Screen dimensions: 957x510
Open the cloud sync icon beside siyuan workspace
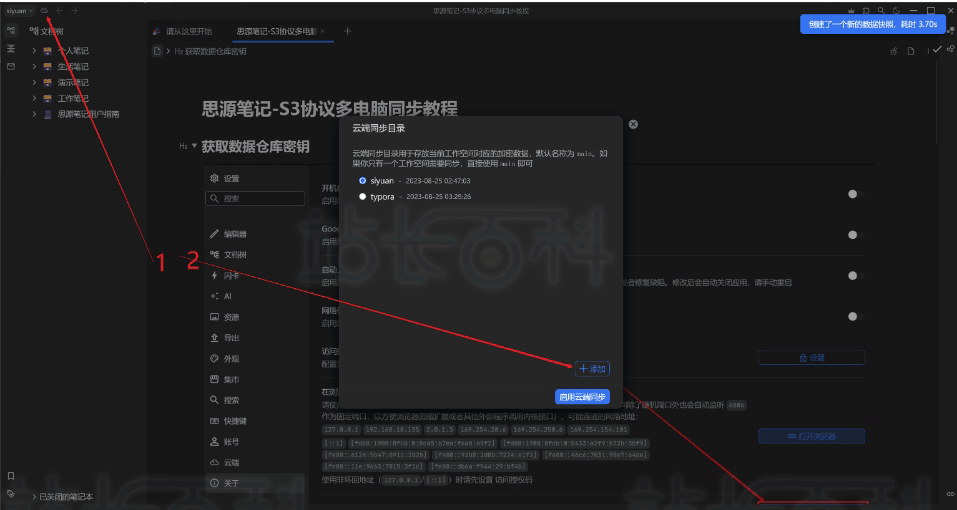pos(45,11)
